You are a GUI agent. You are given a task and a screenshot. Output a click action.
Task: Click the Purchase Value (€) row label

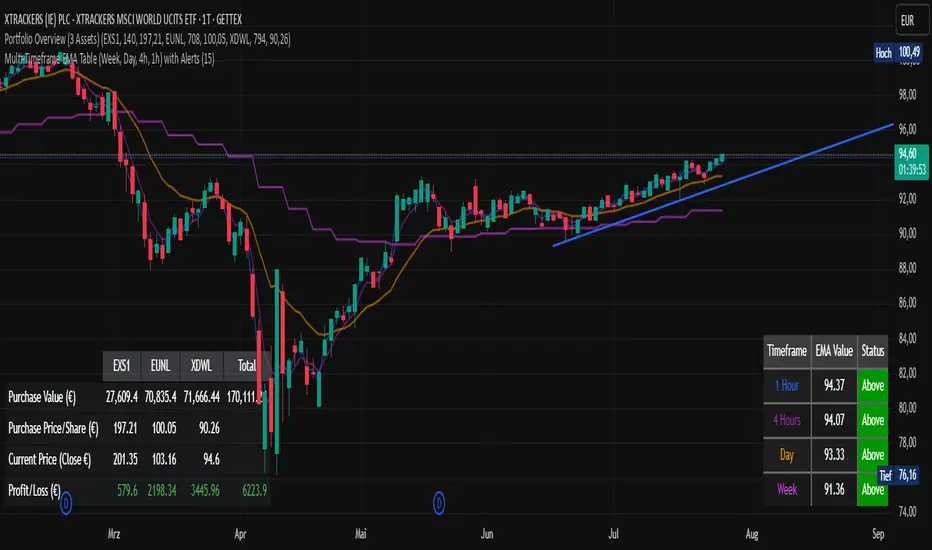(42, 397)
